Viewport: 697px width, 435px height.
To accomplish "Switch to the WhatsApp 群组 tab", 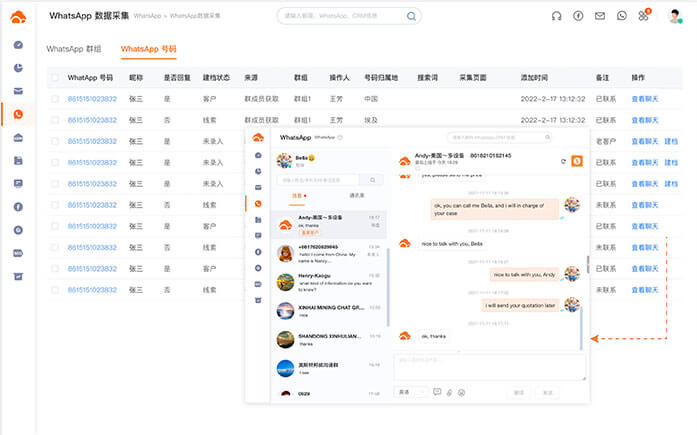I will click(73, 49).
